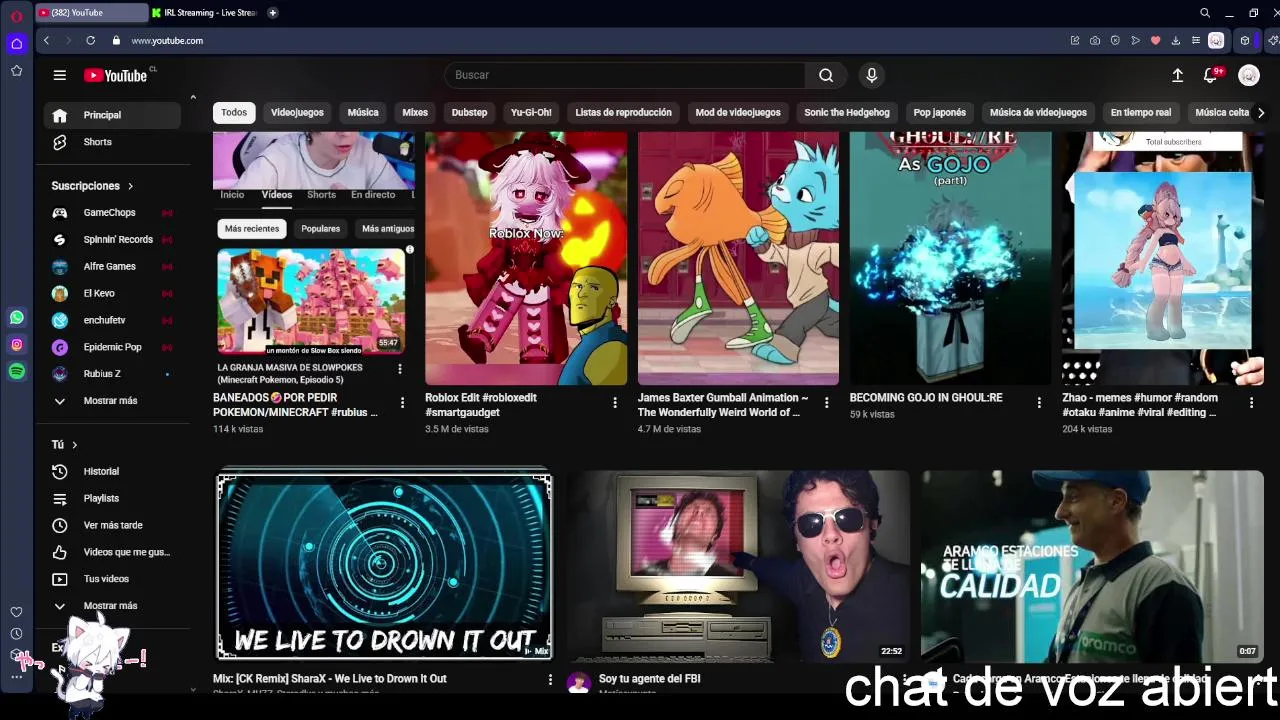The image size is (1280, 720).
Task: Open the account avatar menu
Action: coord(1249,75)
